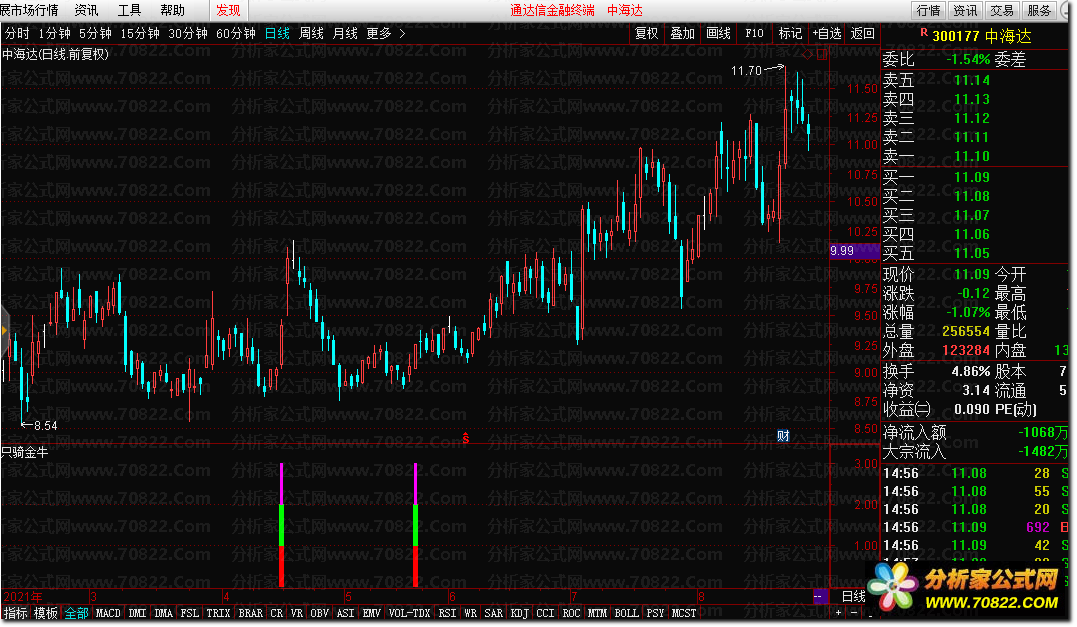Select the 模板 bottom tab

pyautogui.click(x=46, y=613)
